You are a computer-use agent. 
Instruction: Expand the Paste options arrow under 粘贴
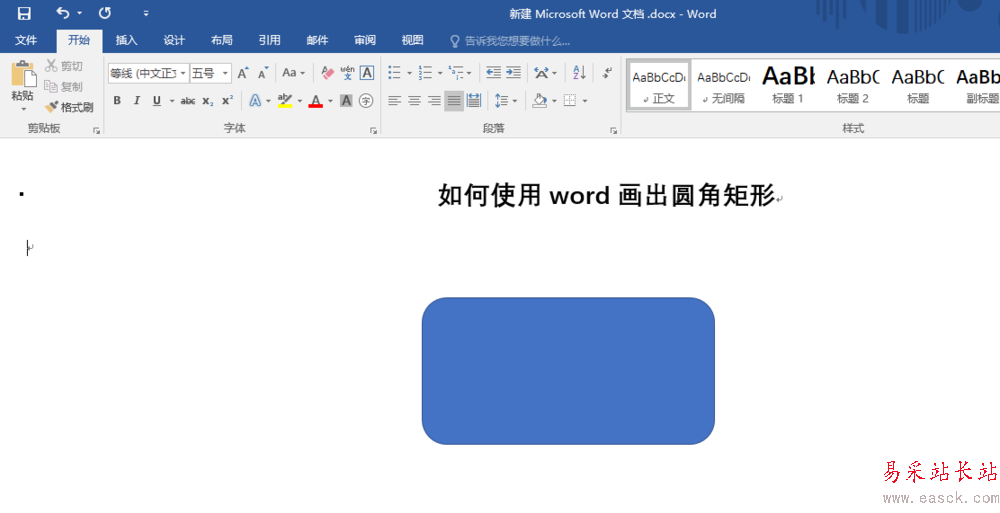pos(23,108)
